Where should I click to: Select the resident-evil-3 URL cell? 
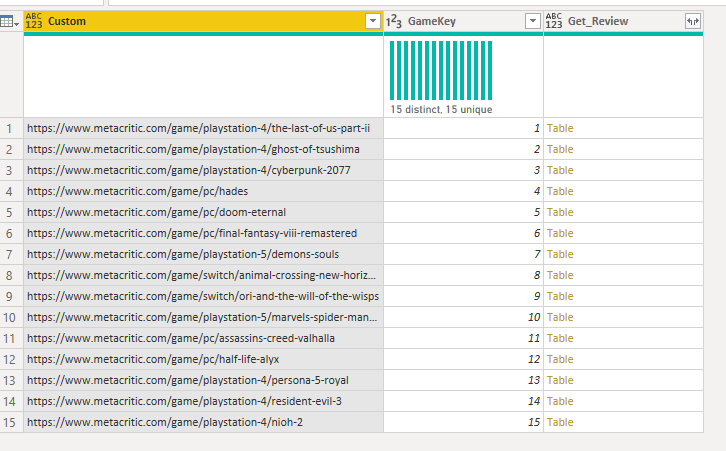tap(204, 401)
